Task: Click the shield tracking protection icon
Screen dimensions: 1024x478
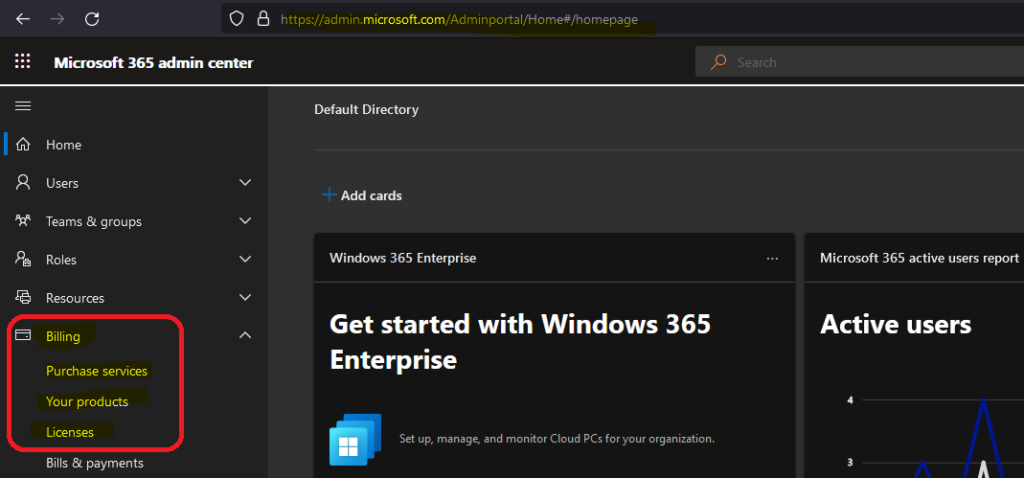Action: click(237, 18)
